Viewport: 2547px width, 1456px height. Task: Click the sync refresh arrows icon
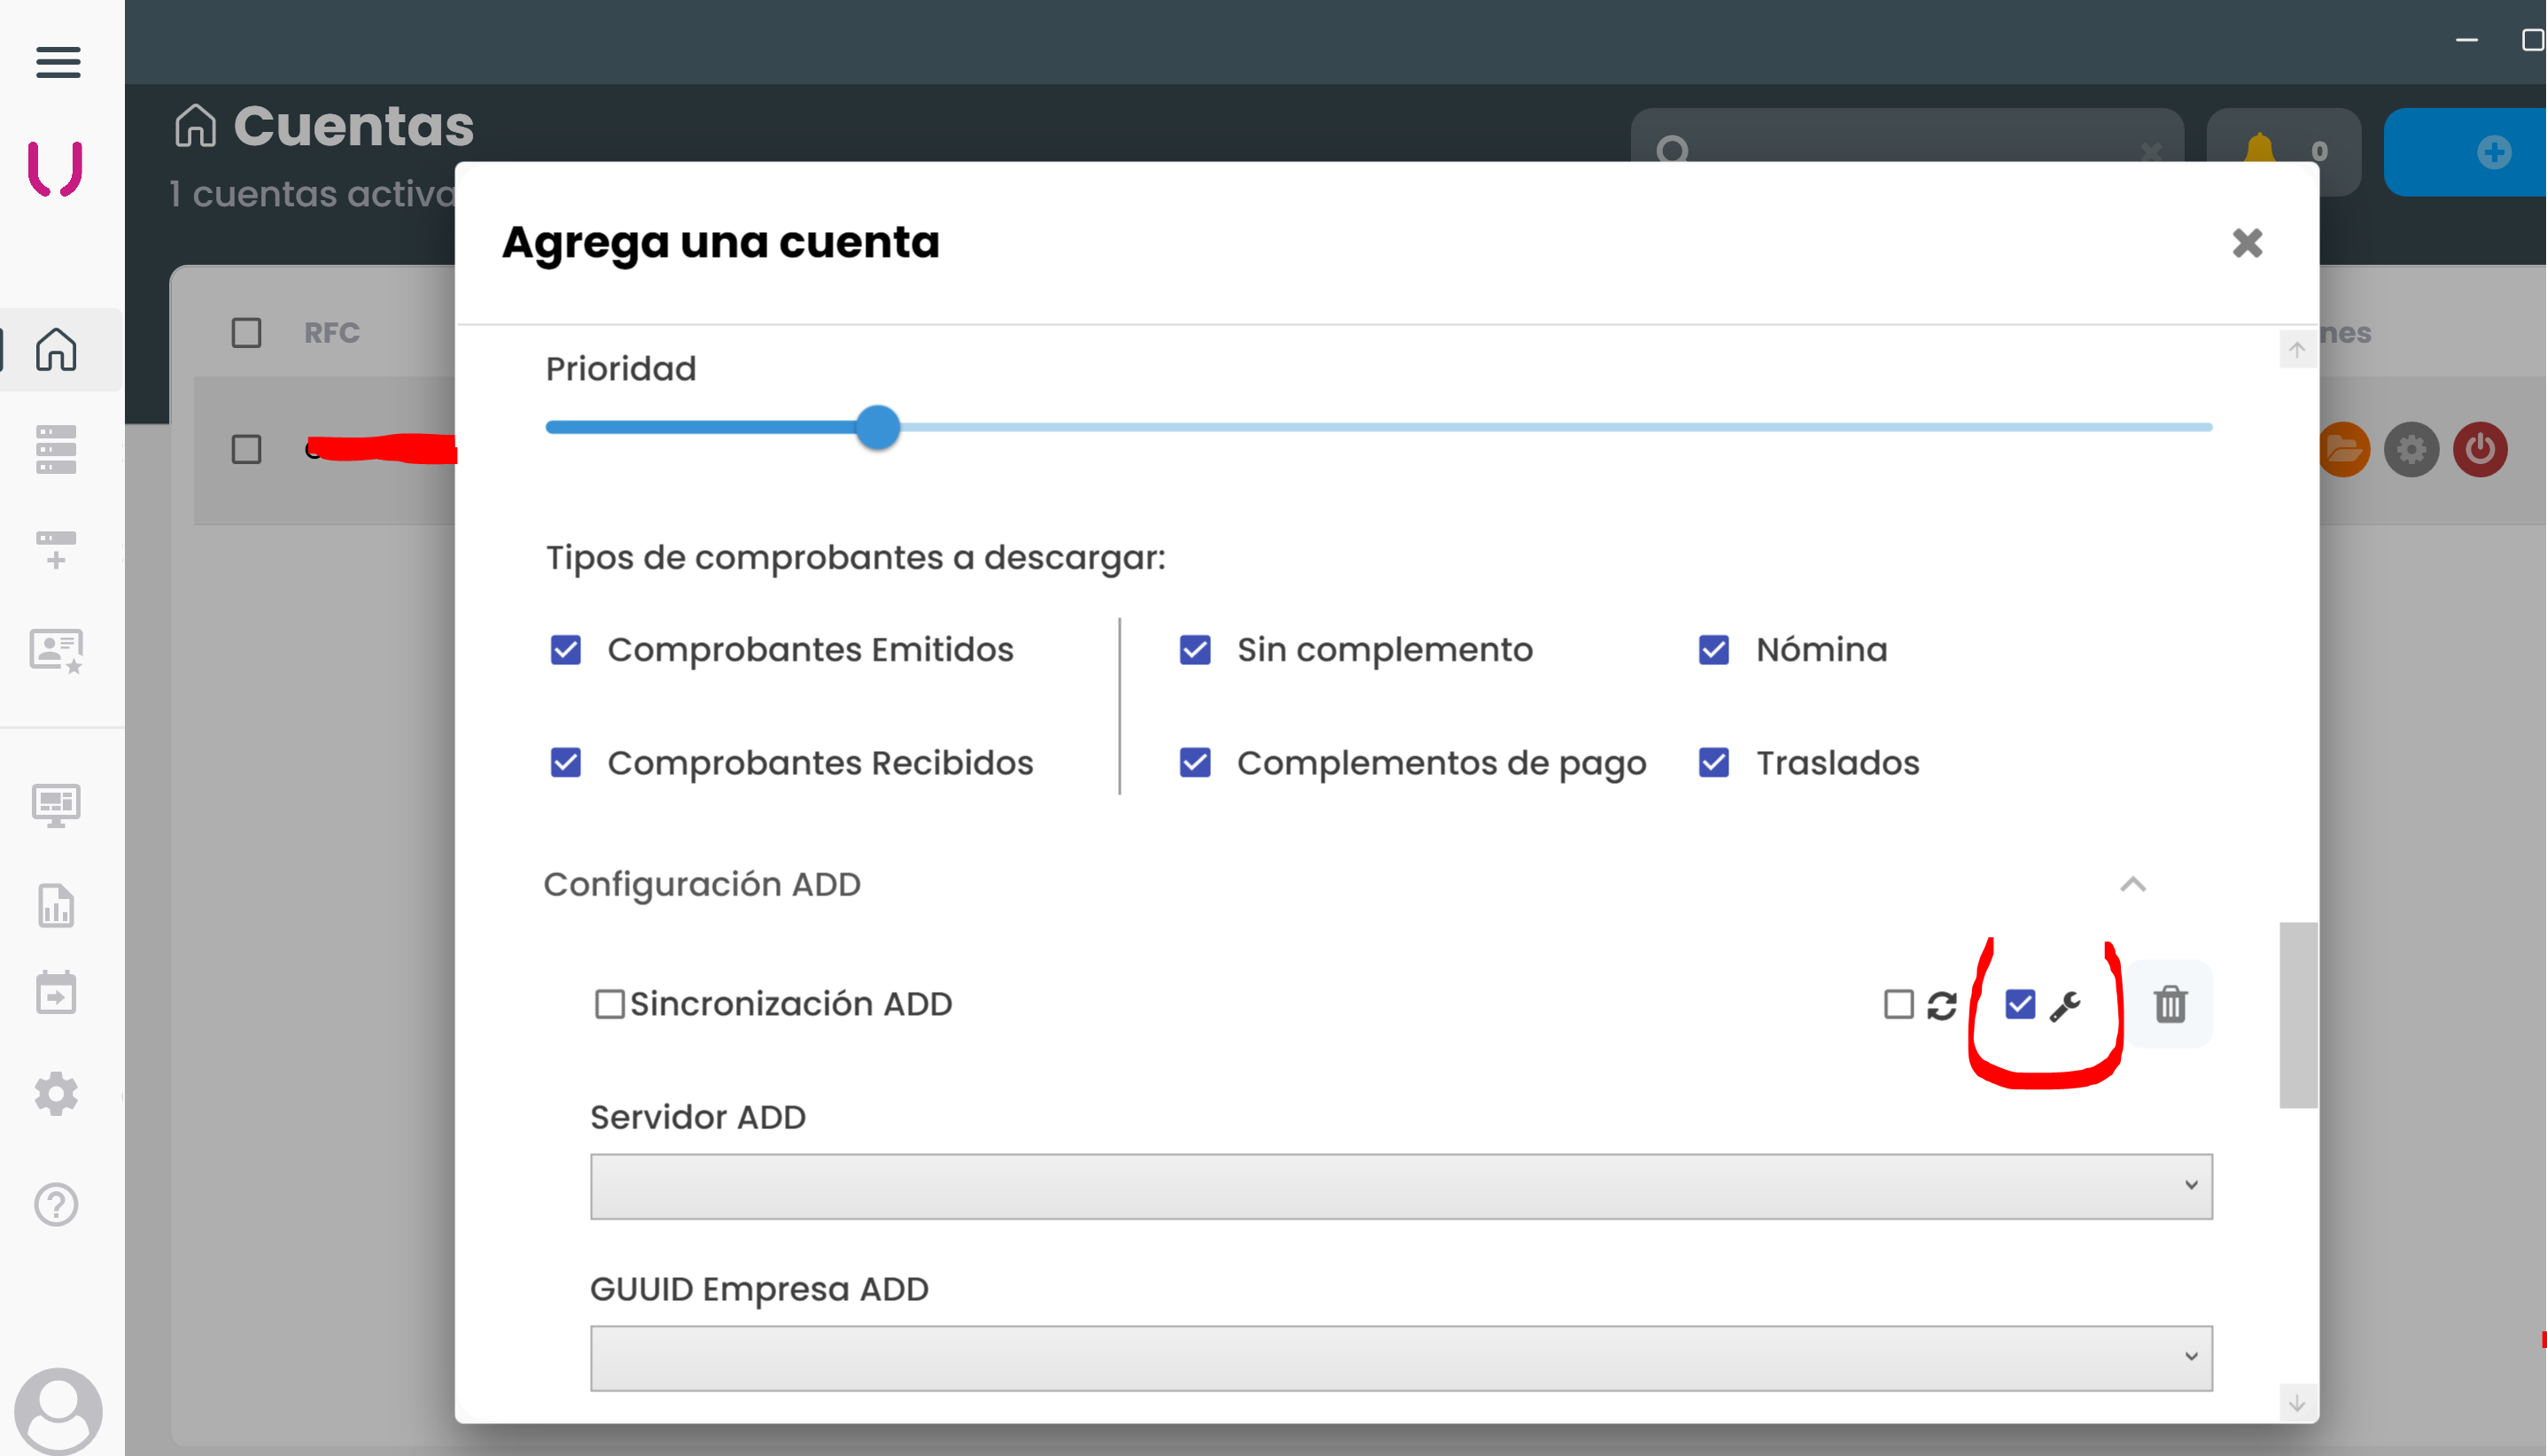[x=1942, y=1005]
